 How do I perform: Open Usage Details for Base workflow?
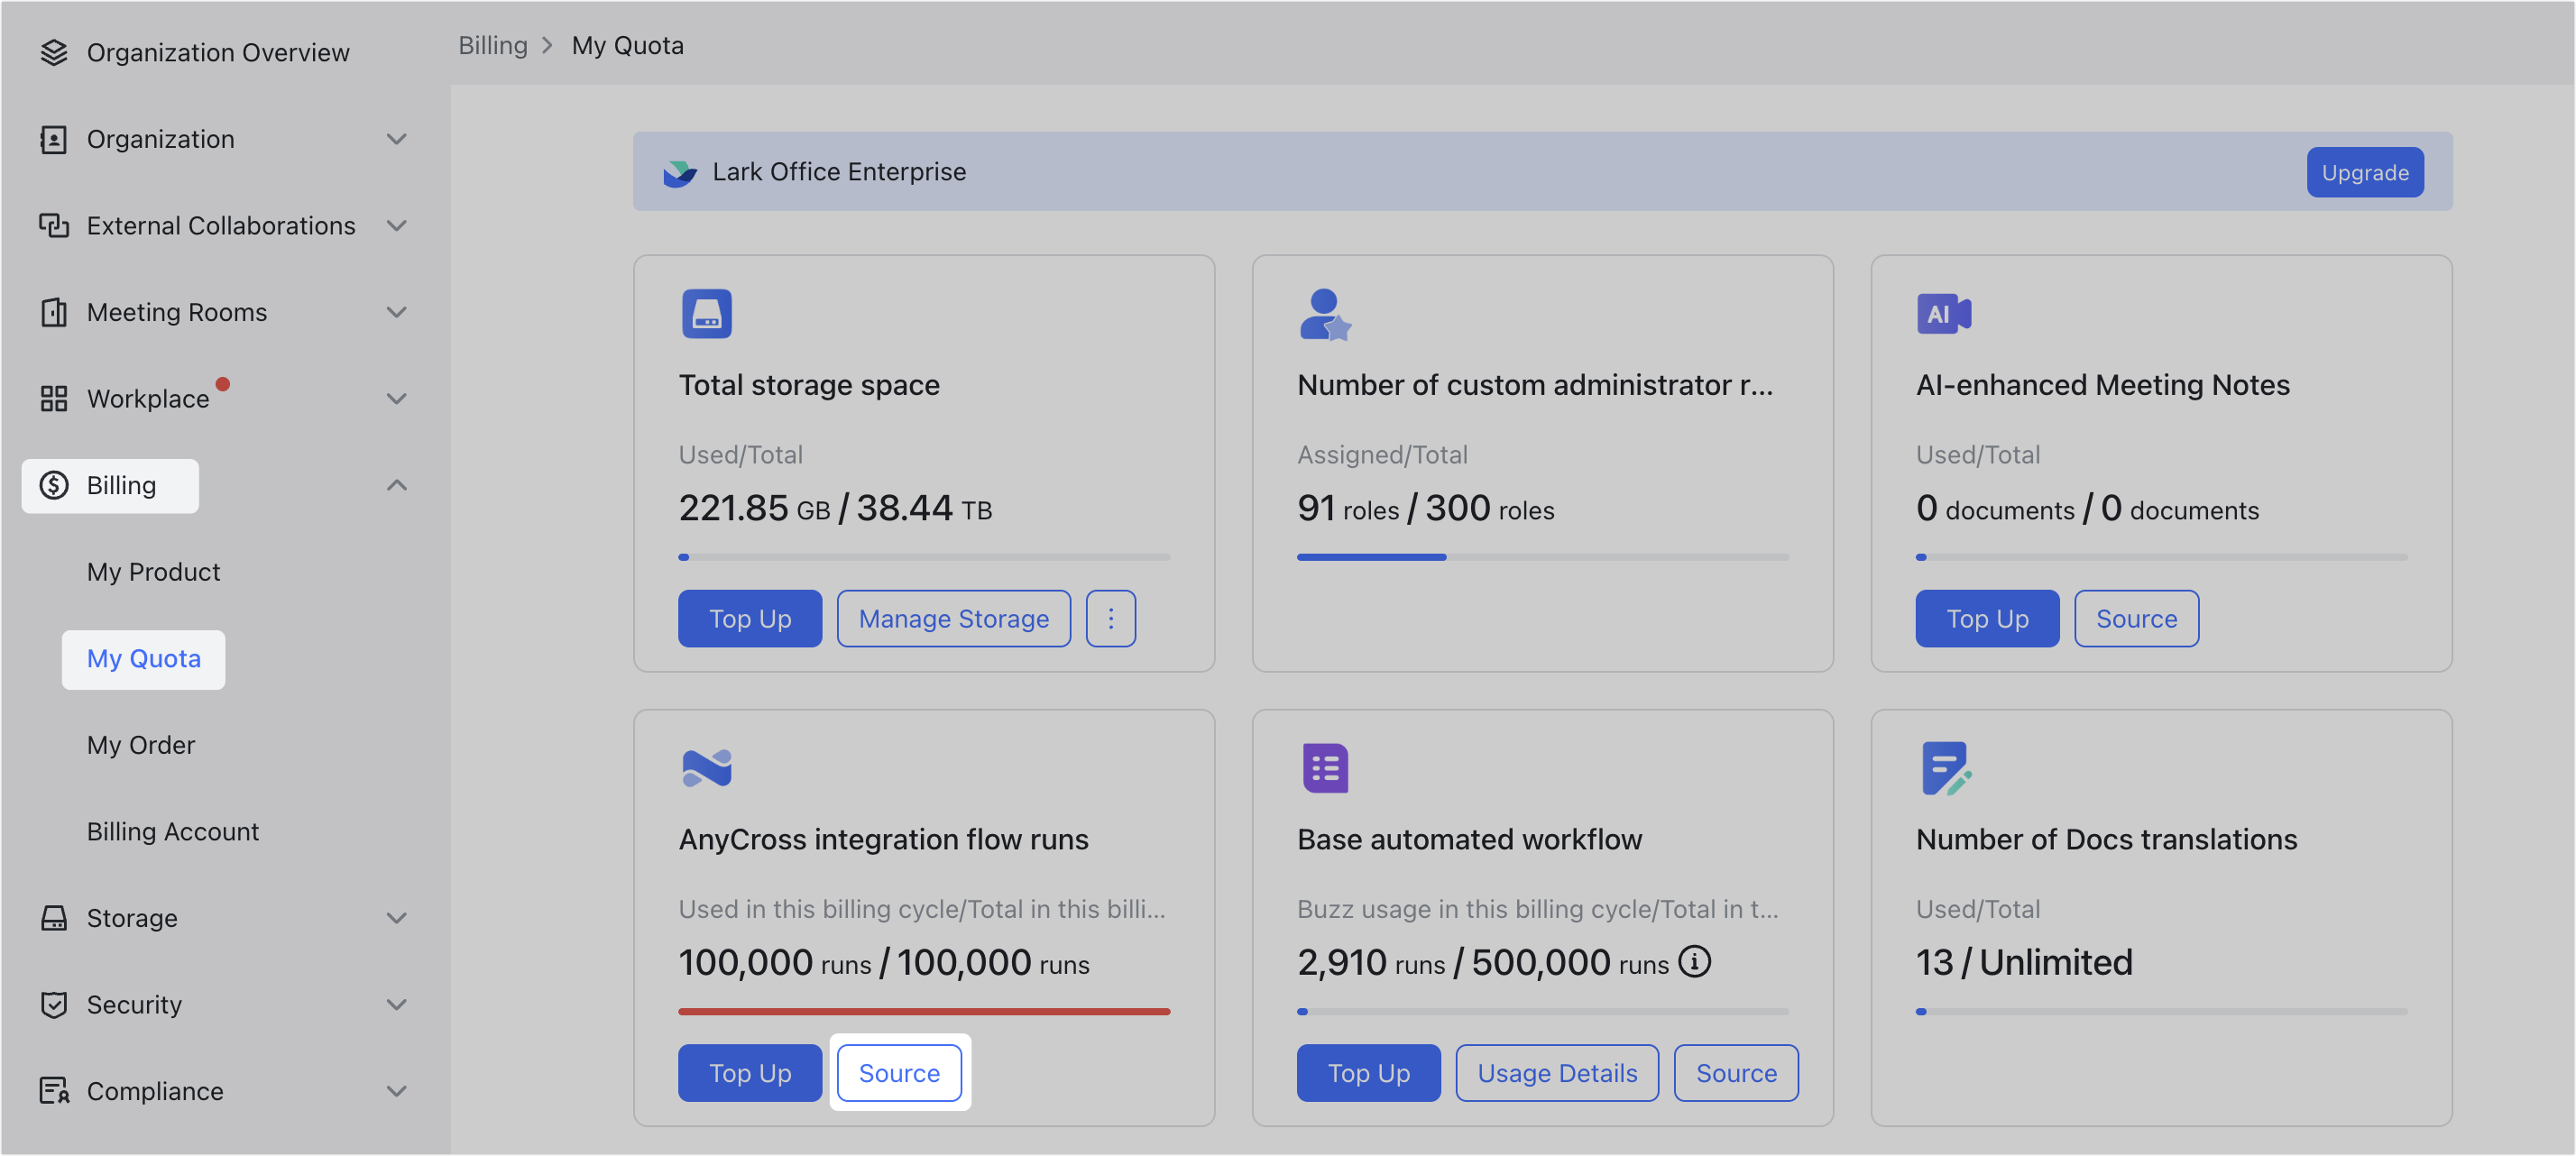click(1557, 1072)
